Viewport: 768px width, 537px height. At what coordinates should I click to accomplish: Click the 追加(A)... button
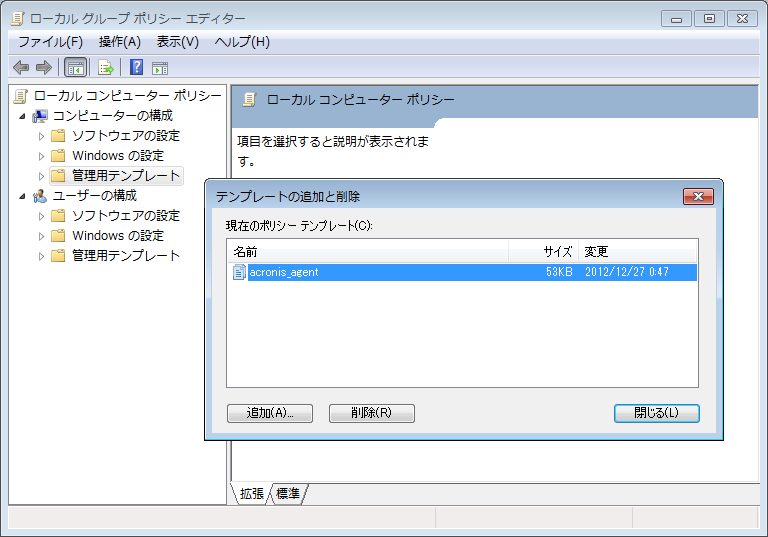[x=270, y=413]
